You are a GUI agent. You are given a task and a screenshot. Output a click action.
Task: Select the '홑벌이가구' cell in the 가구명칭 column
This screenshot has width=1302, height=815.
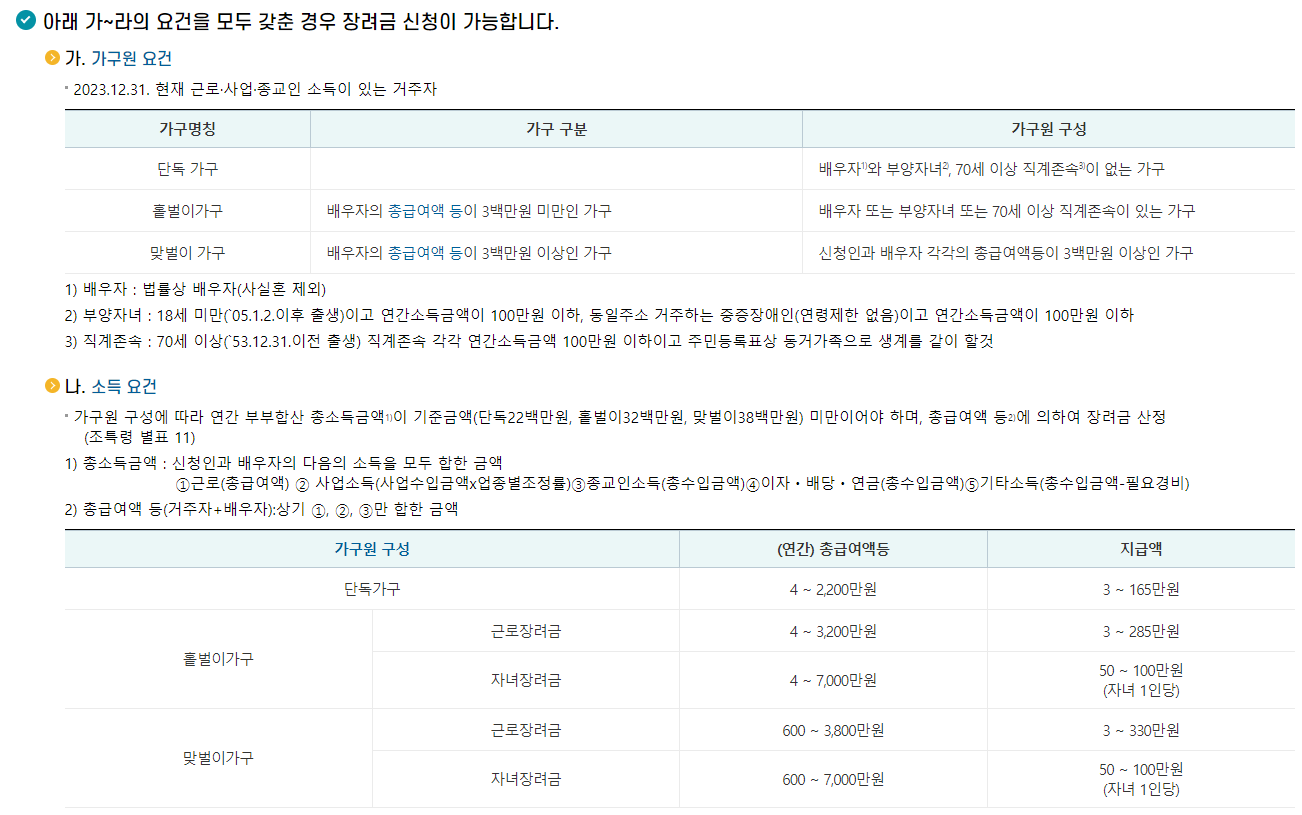click(188, 211)
